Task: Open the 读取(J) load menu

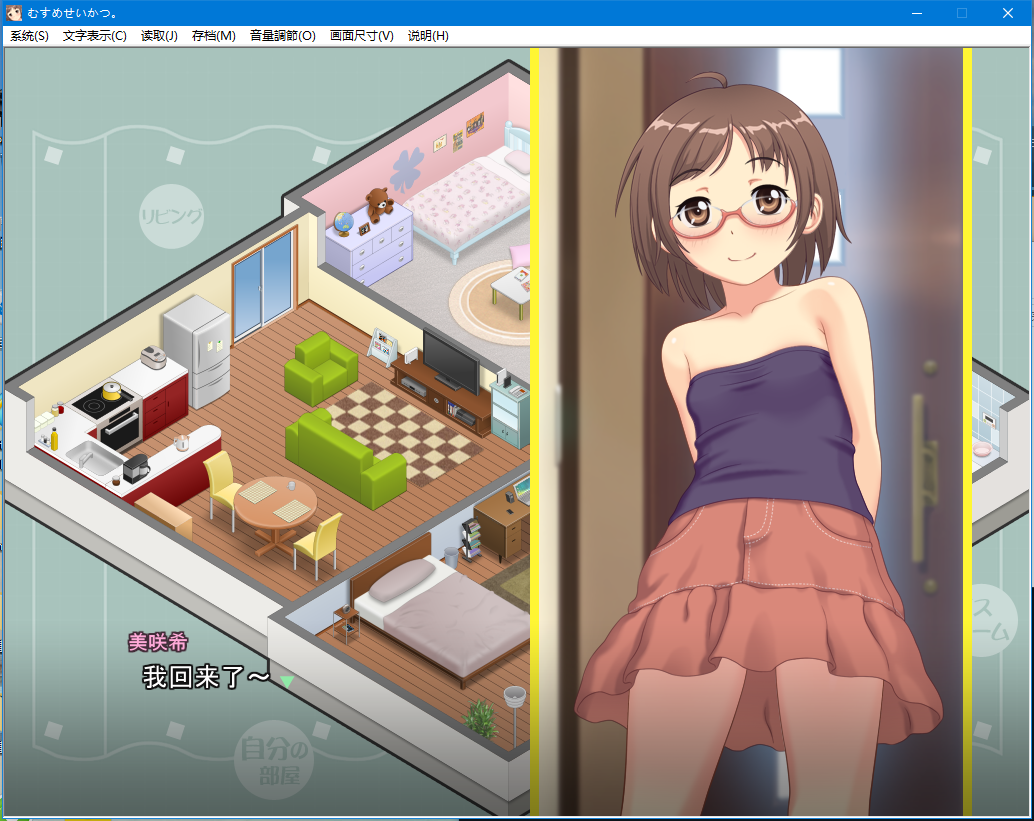Action: click(159, 36)
